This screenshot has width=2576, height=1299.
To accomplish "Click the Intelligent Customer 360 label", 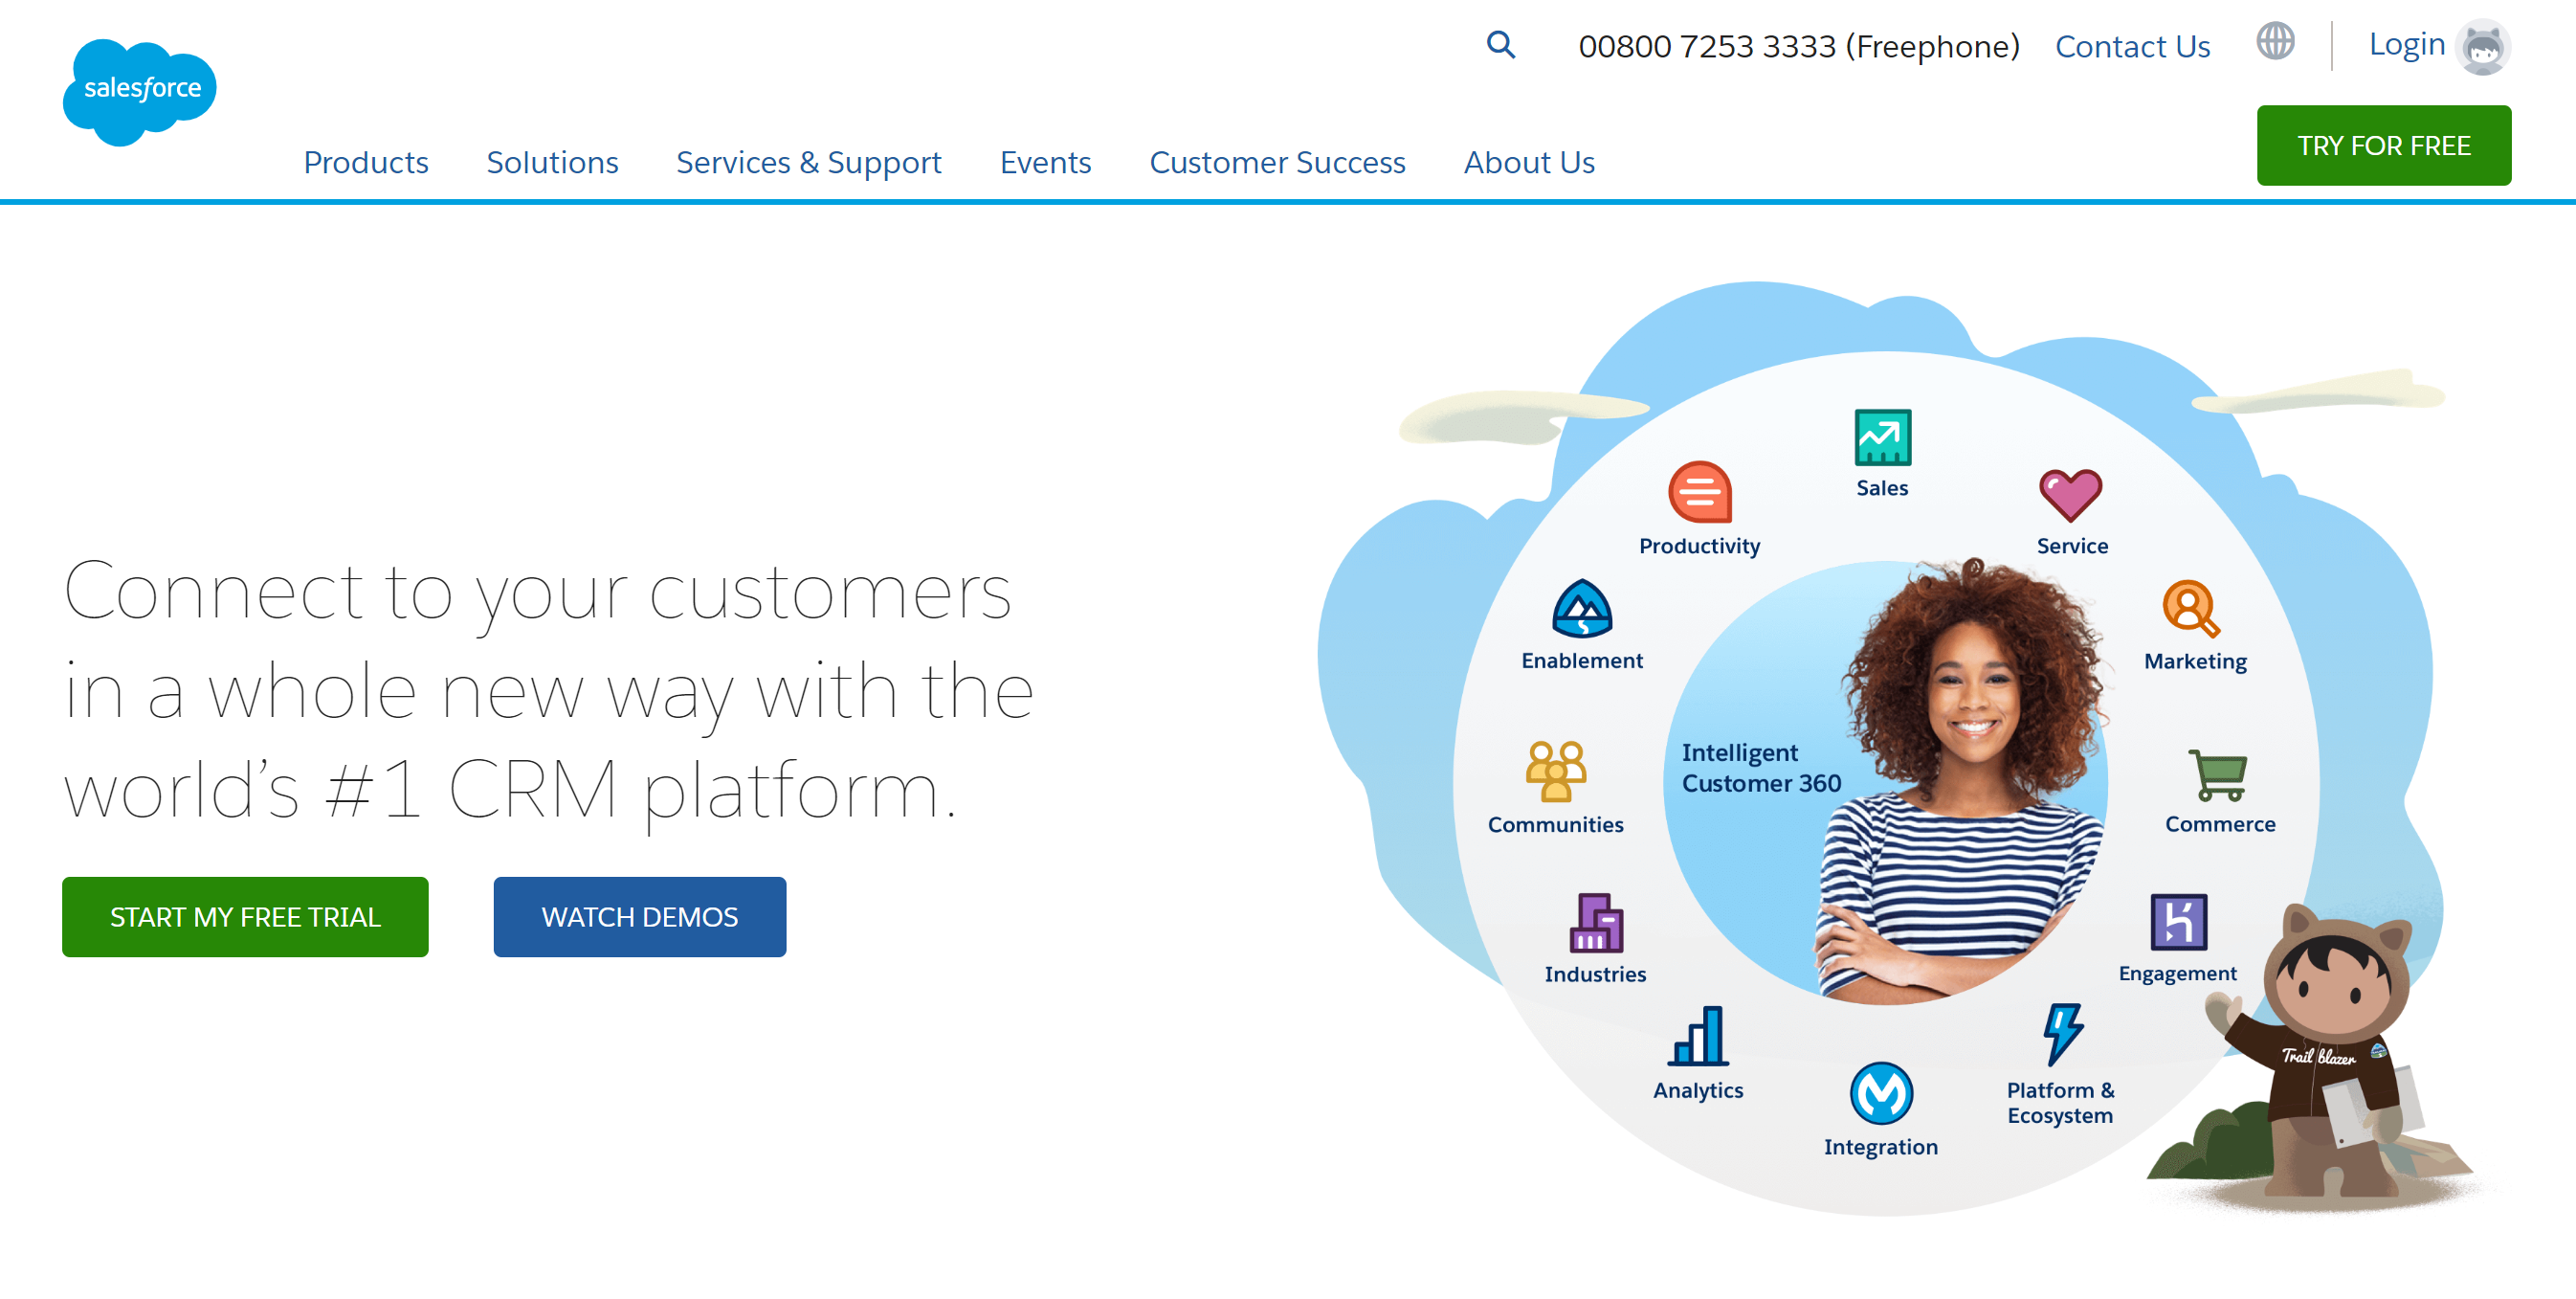I will 1760,768.
